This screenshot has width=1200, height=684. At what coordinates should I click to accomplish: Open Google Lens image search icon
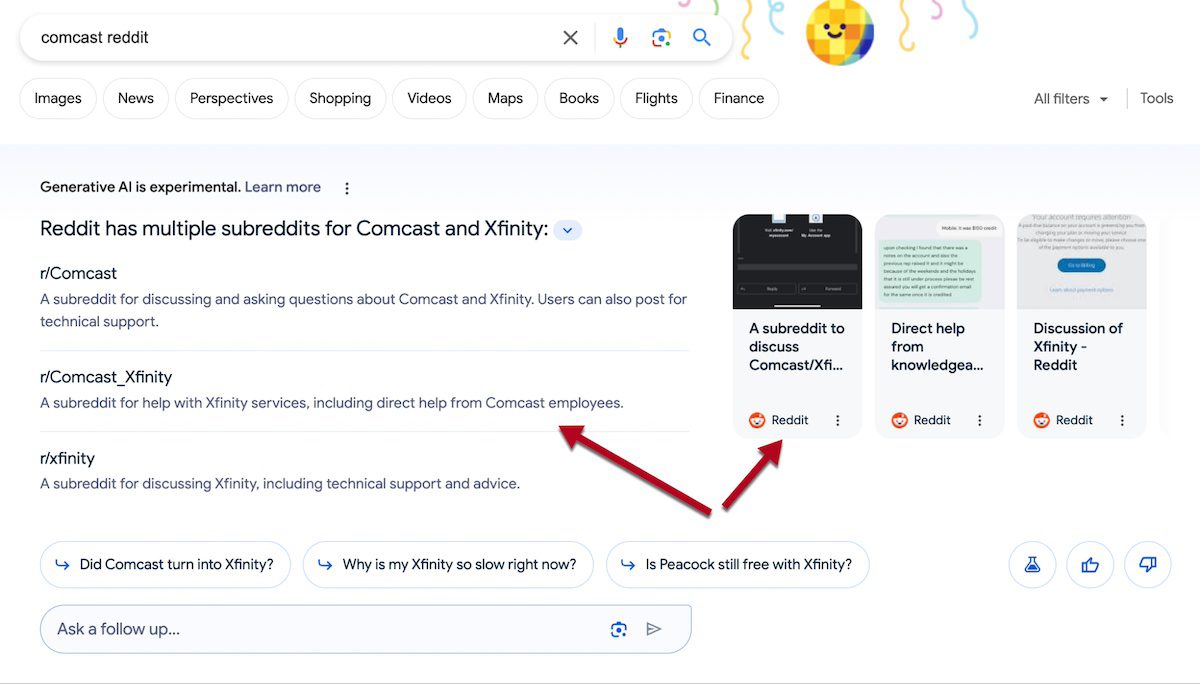(x=661, y=38)
